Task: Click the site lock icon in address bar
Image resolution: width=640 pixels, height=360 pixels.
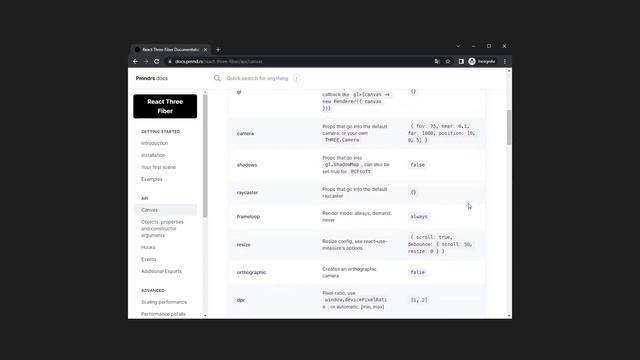Action: tap(170, 62)
